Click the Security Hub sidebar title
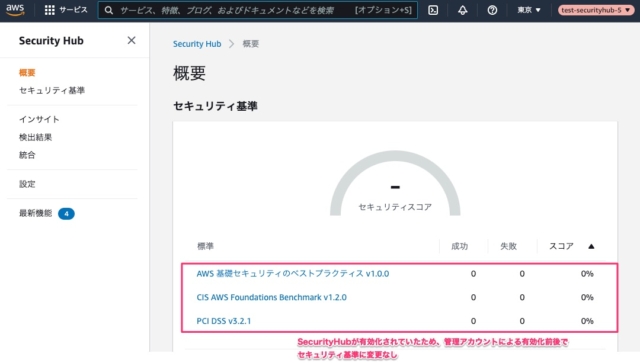The image size is (640, 363). pyautogui.click(x=51, y=40)
